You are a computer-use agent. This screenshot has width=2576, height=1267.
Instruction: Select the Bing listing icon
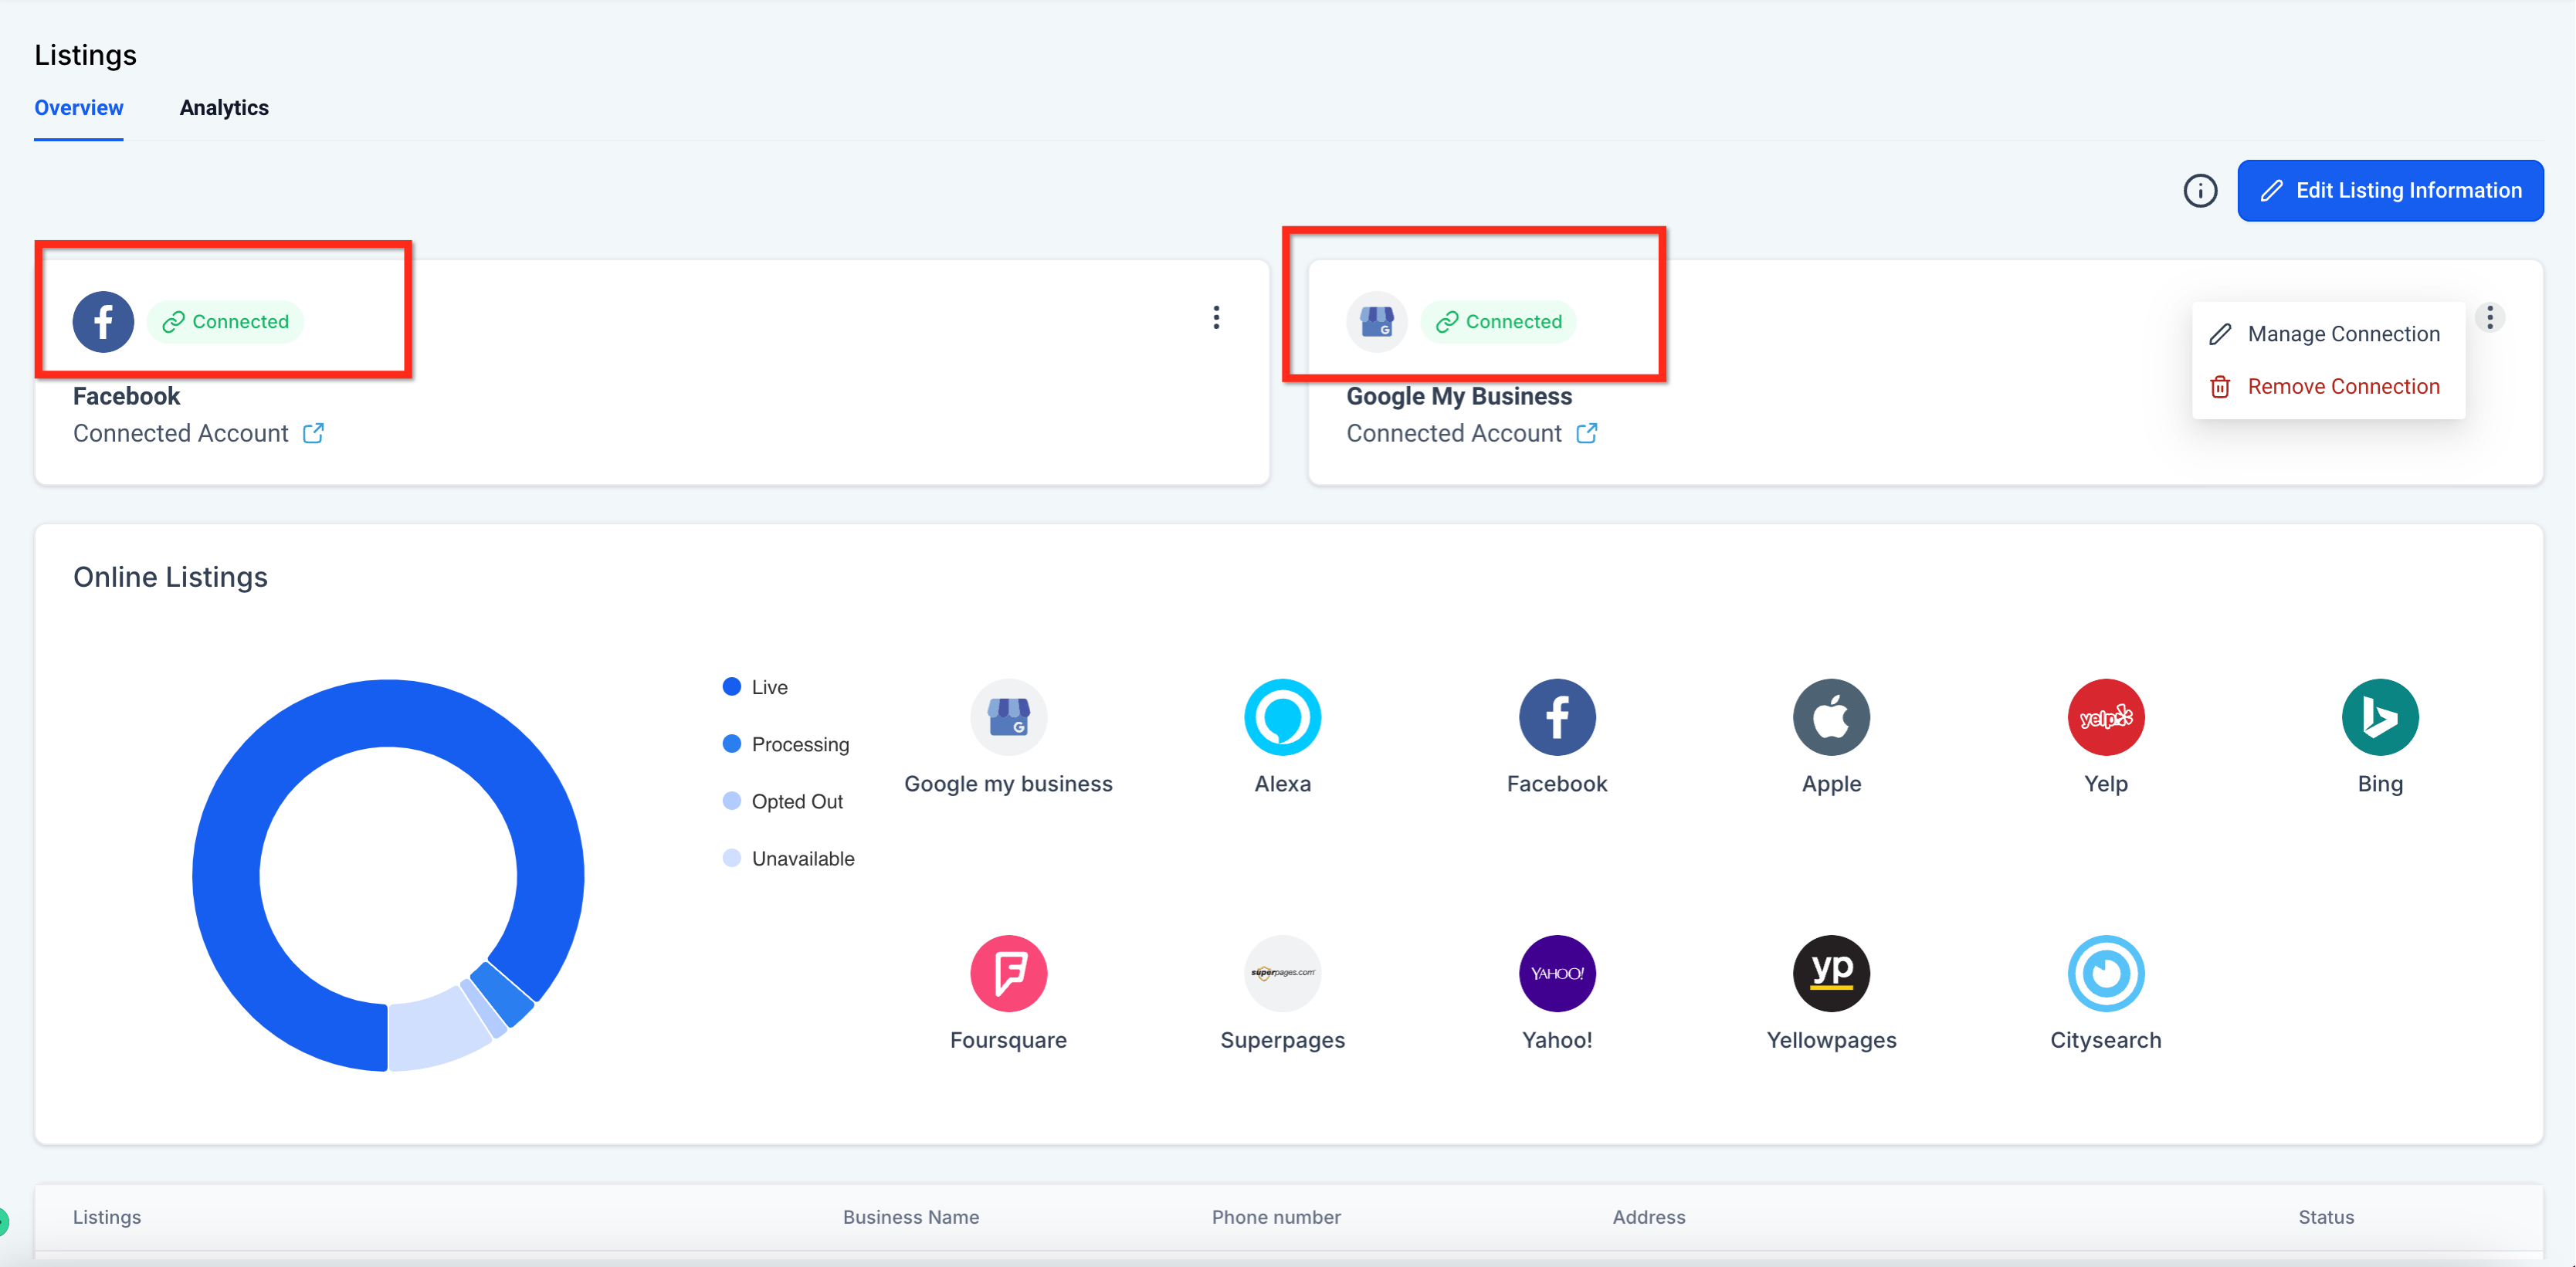click(2379, 717)
